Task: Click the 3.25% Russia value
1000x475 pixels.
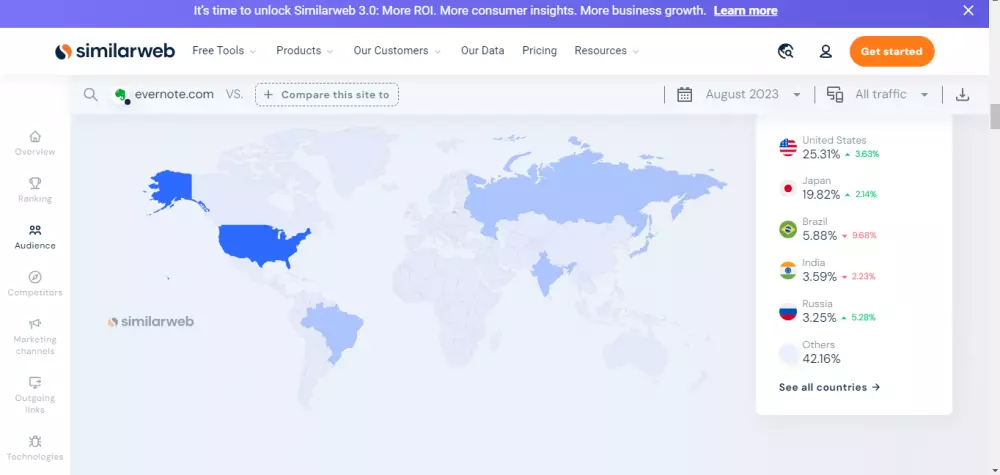Action: (x=820, y=318)
